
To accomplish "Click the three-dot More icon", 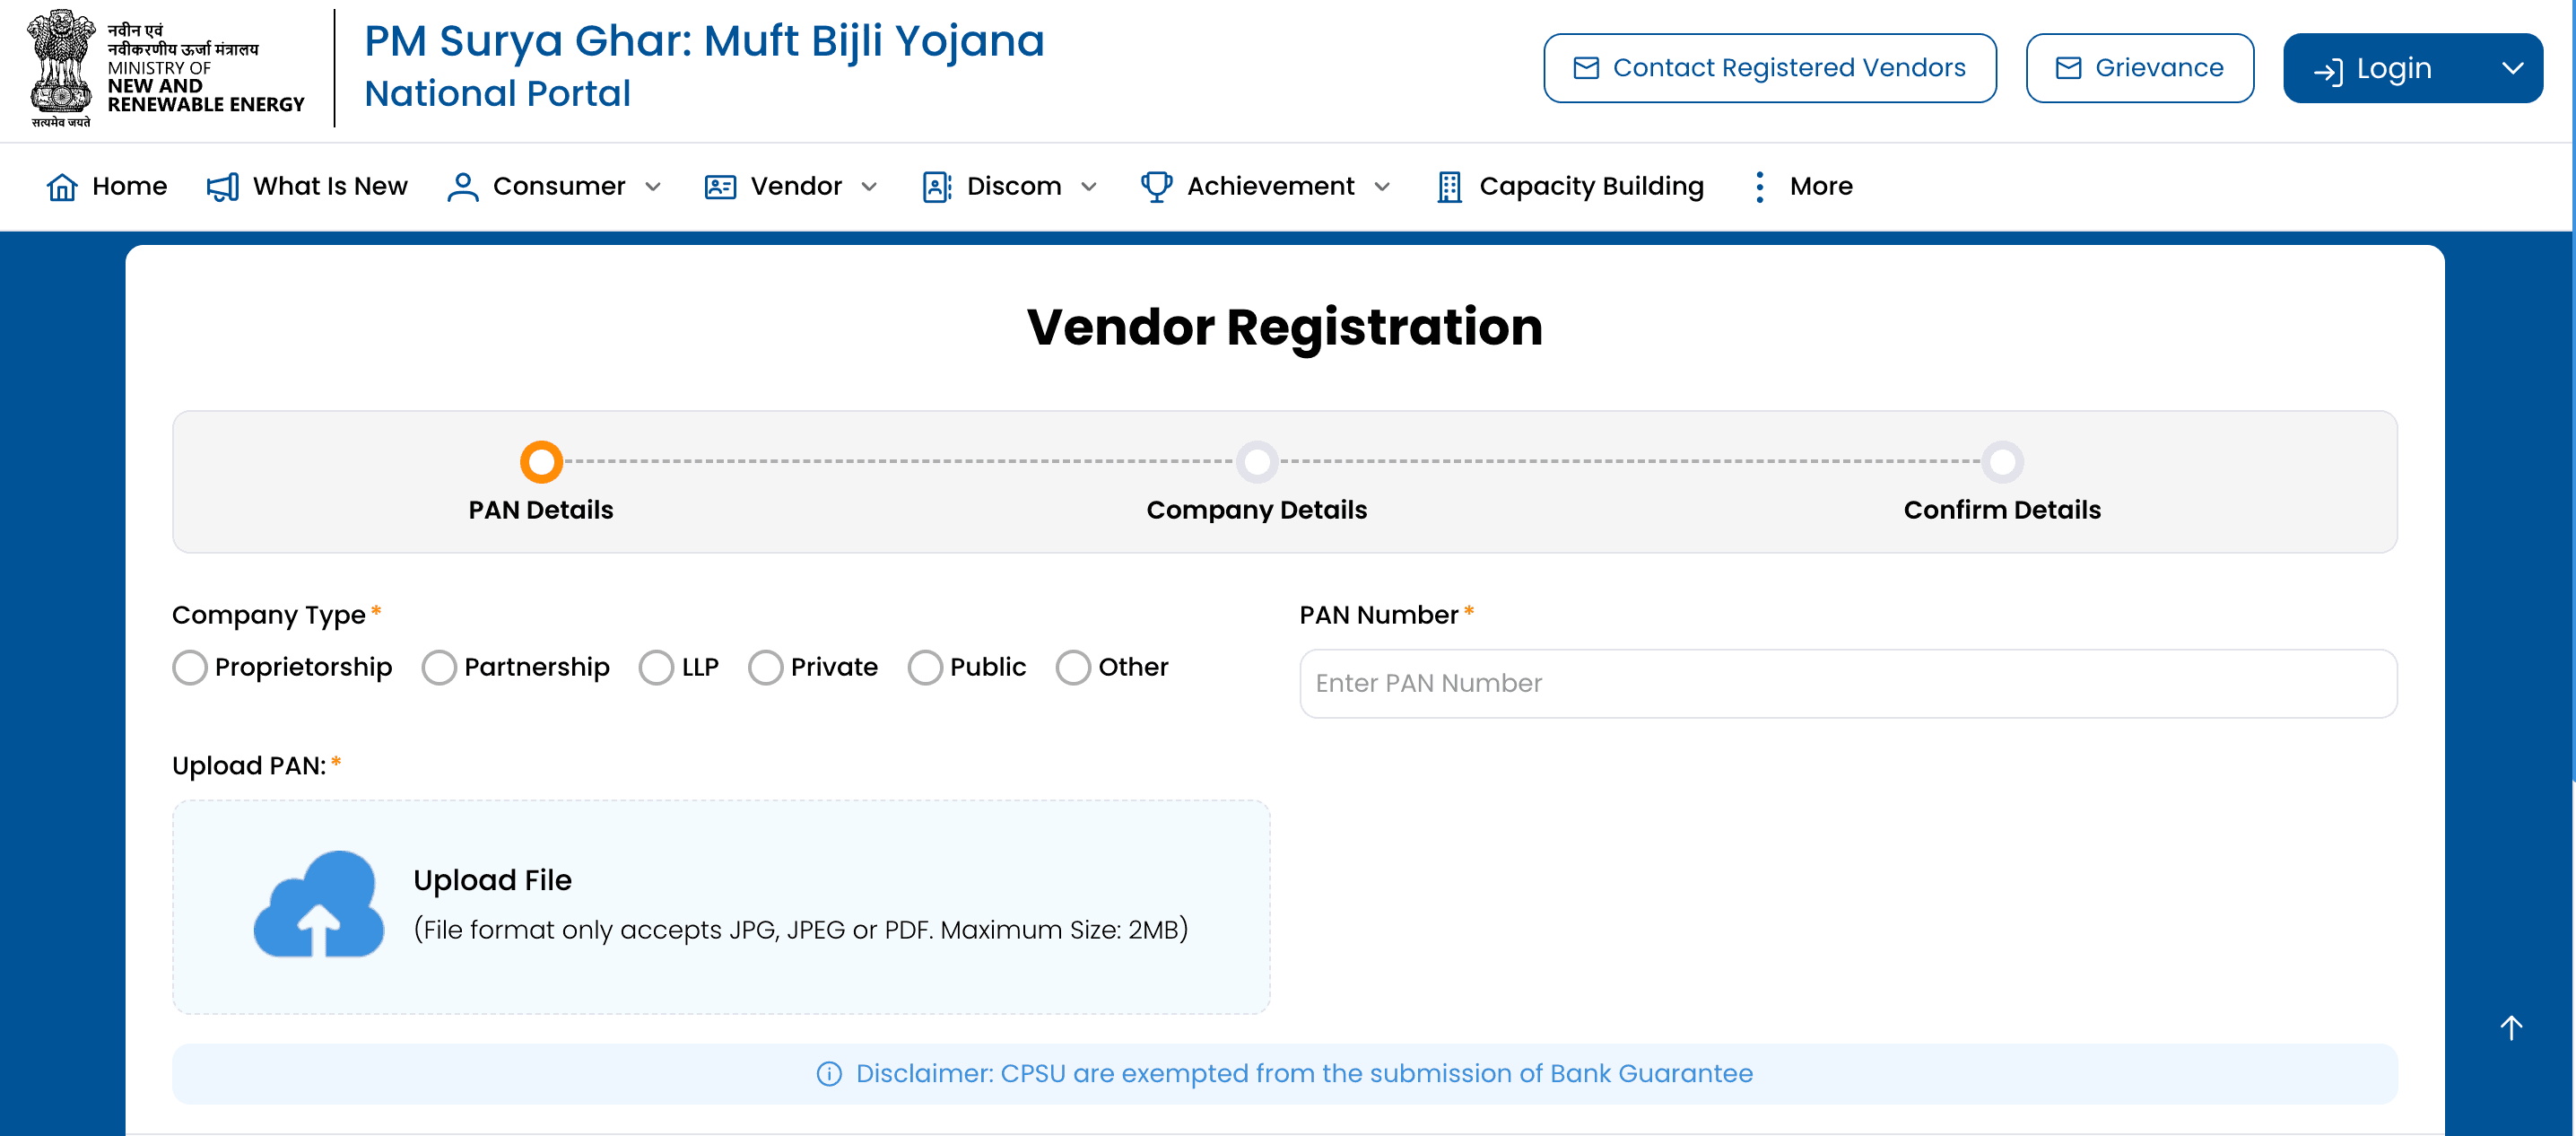I will [x=1759, y=187].
